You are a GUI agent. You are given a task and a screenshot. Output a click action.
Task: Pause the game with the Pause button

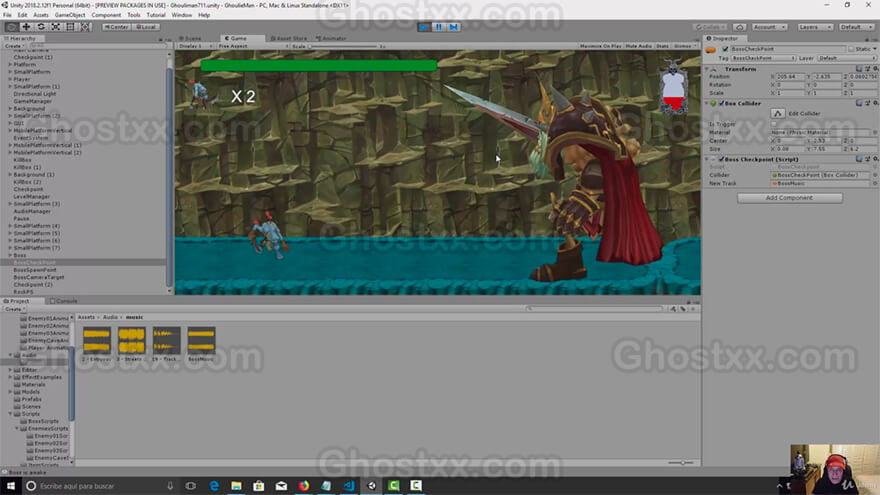tap(439, 27)
